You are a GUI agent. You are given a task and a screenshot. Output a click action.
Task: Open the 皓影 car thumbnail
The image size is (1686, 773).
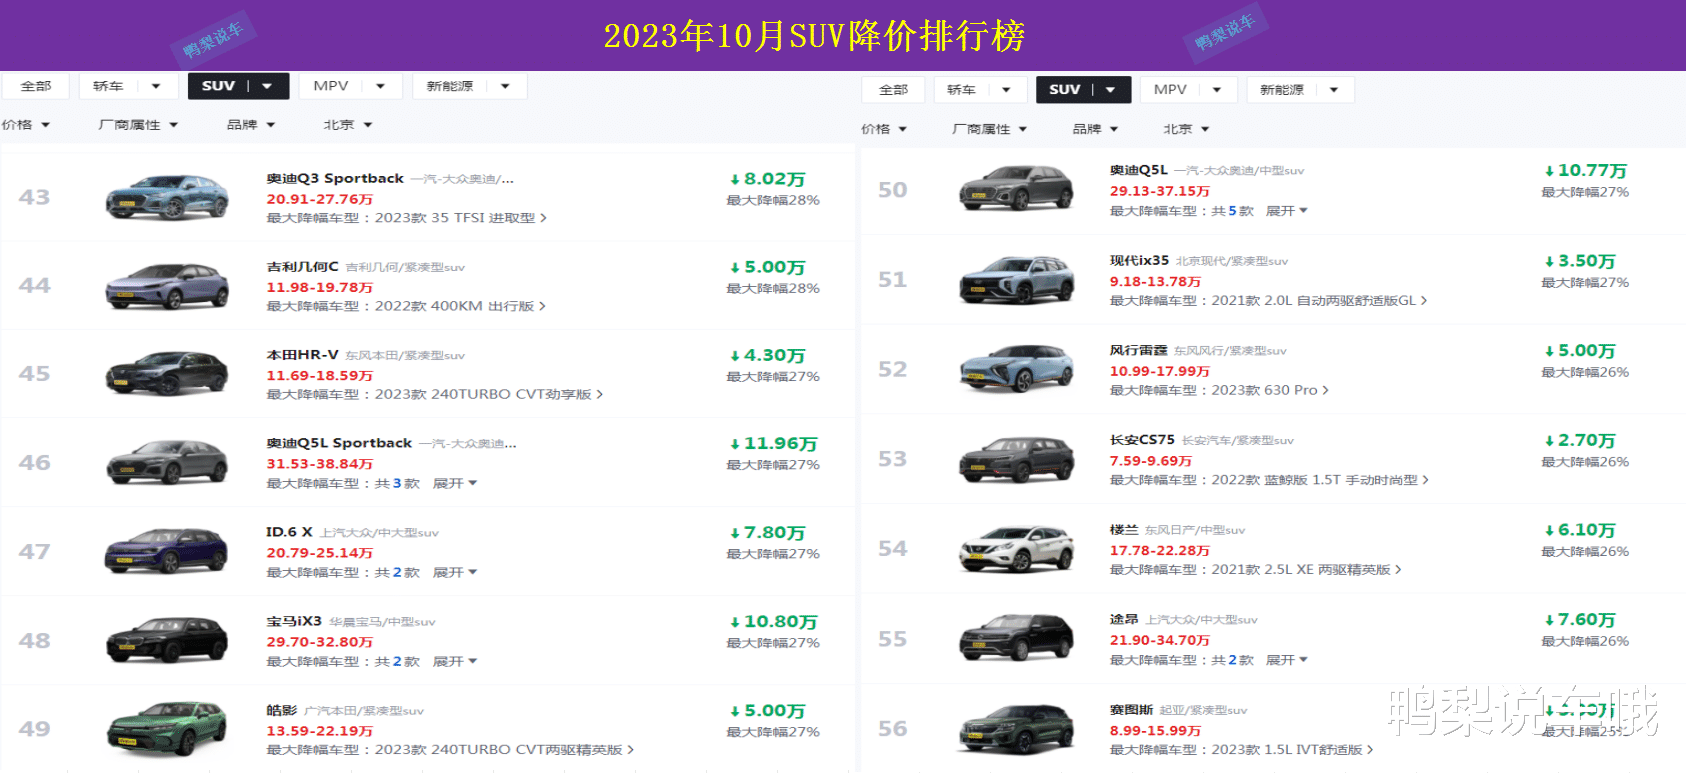point(167,729)
